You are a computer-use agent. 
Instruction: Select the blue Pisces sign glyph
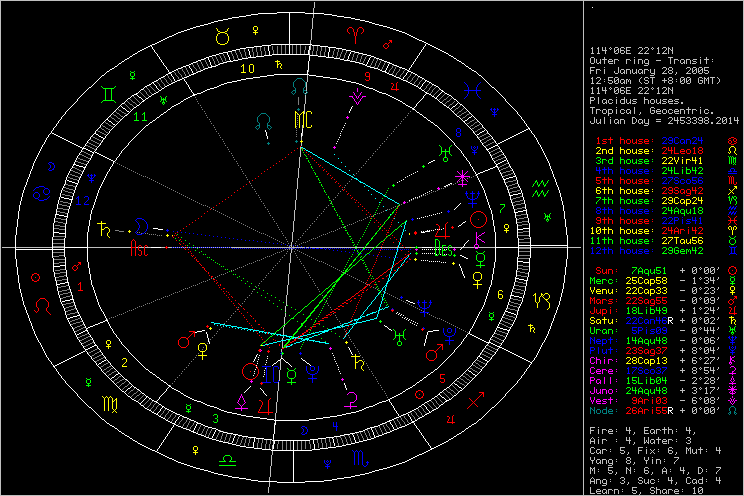click(480, 89)
